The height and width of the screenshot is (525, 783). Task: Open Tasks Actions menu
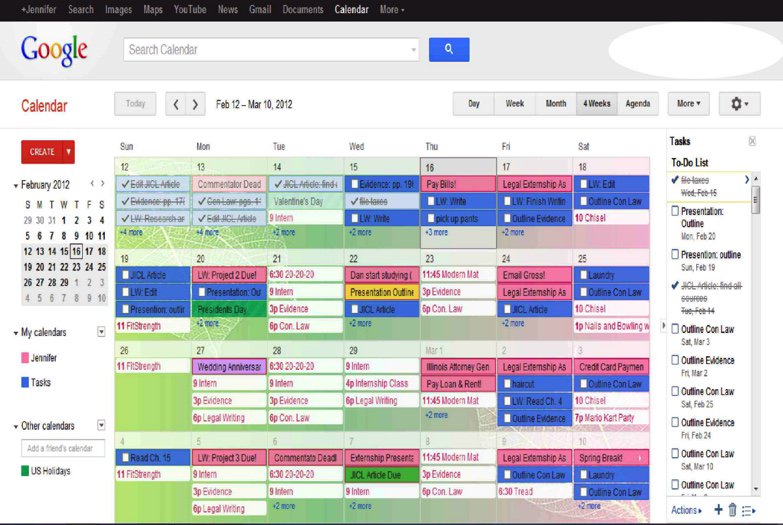pyautogui.click(x=687, y=510)
